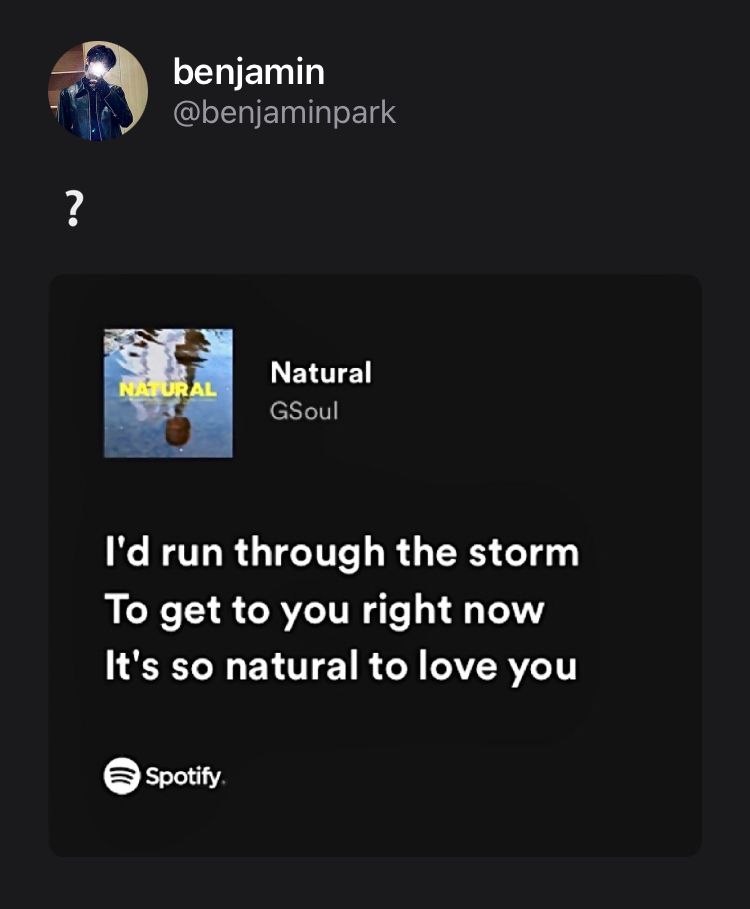
Task: Select lyric line "To get to you right now"
Action: coord(324,609)
